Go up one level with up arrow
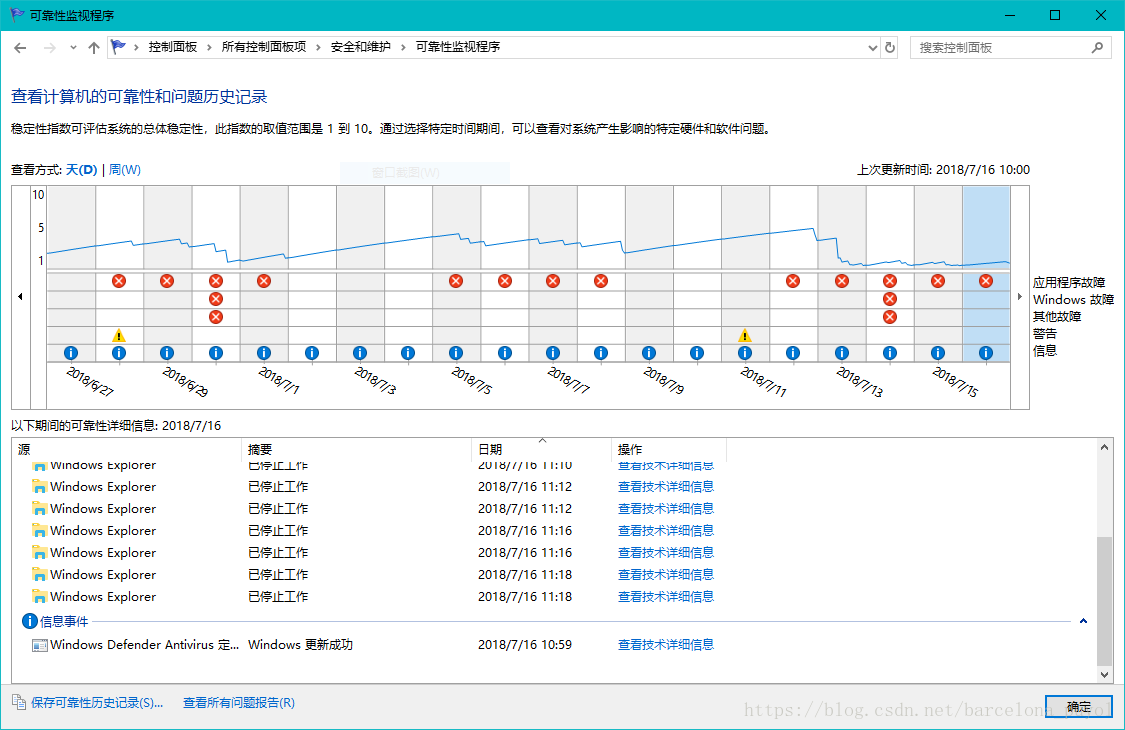1125x730 pixels. point(94,47)
